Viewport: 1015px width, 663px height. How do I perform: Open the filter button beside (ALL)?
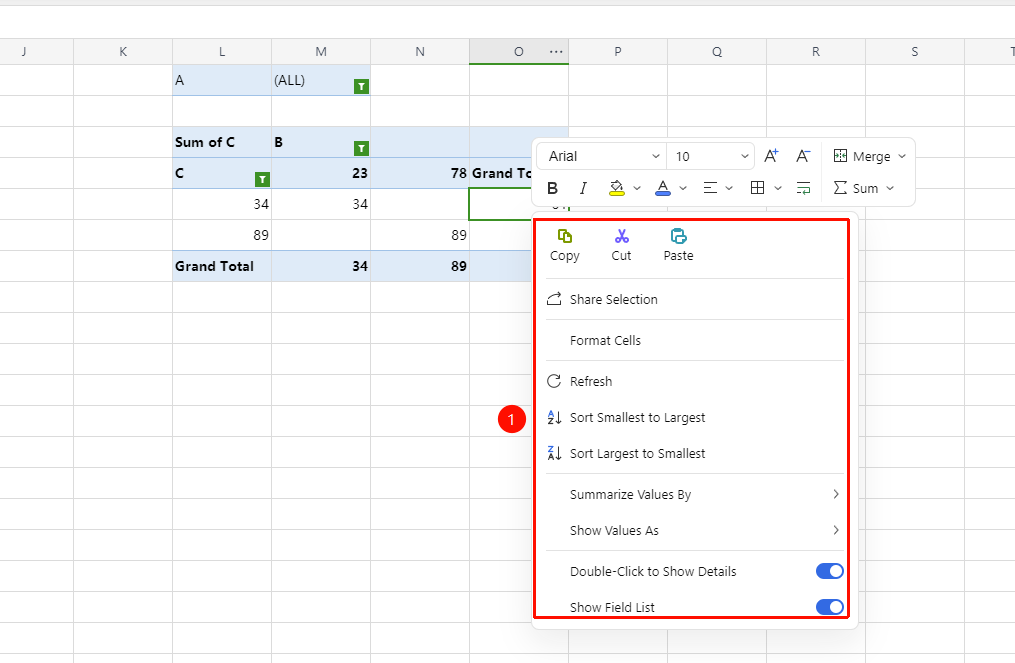[x=361, y=86]
